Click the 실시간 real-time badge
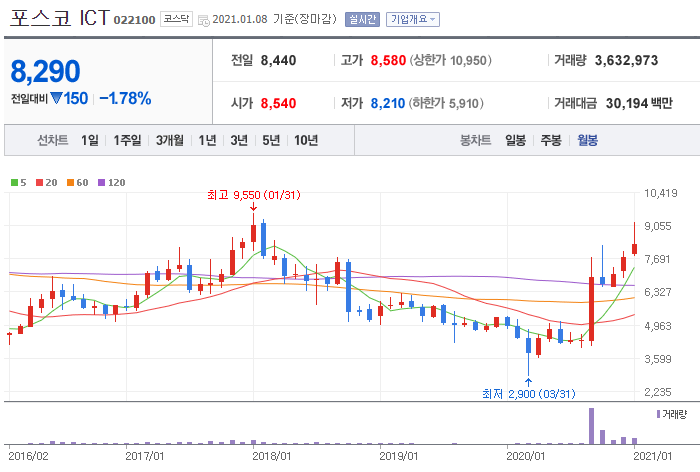This screenshot has height=472, width=700. point(362,19)
